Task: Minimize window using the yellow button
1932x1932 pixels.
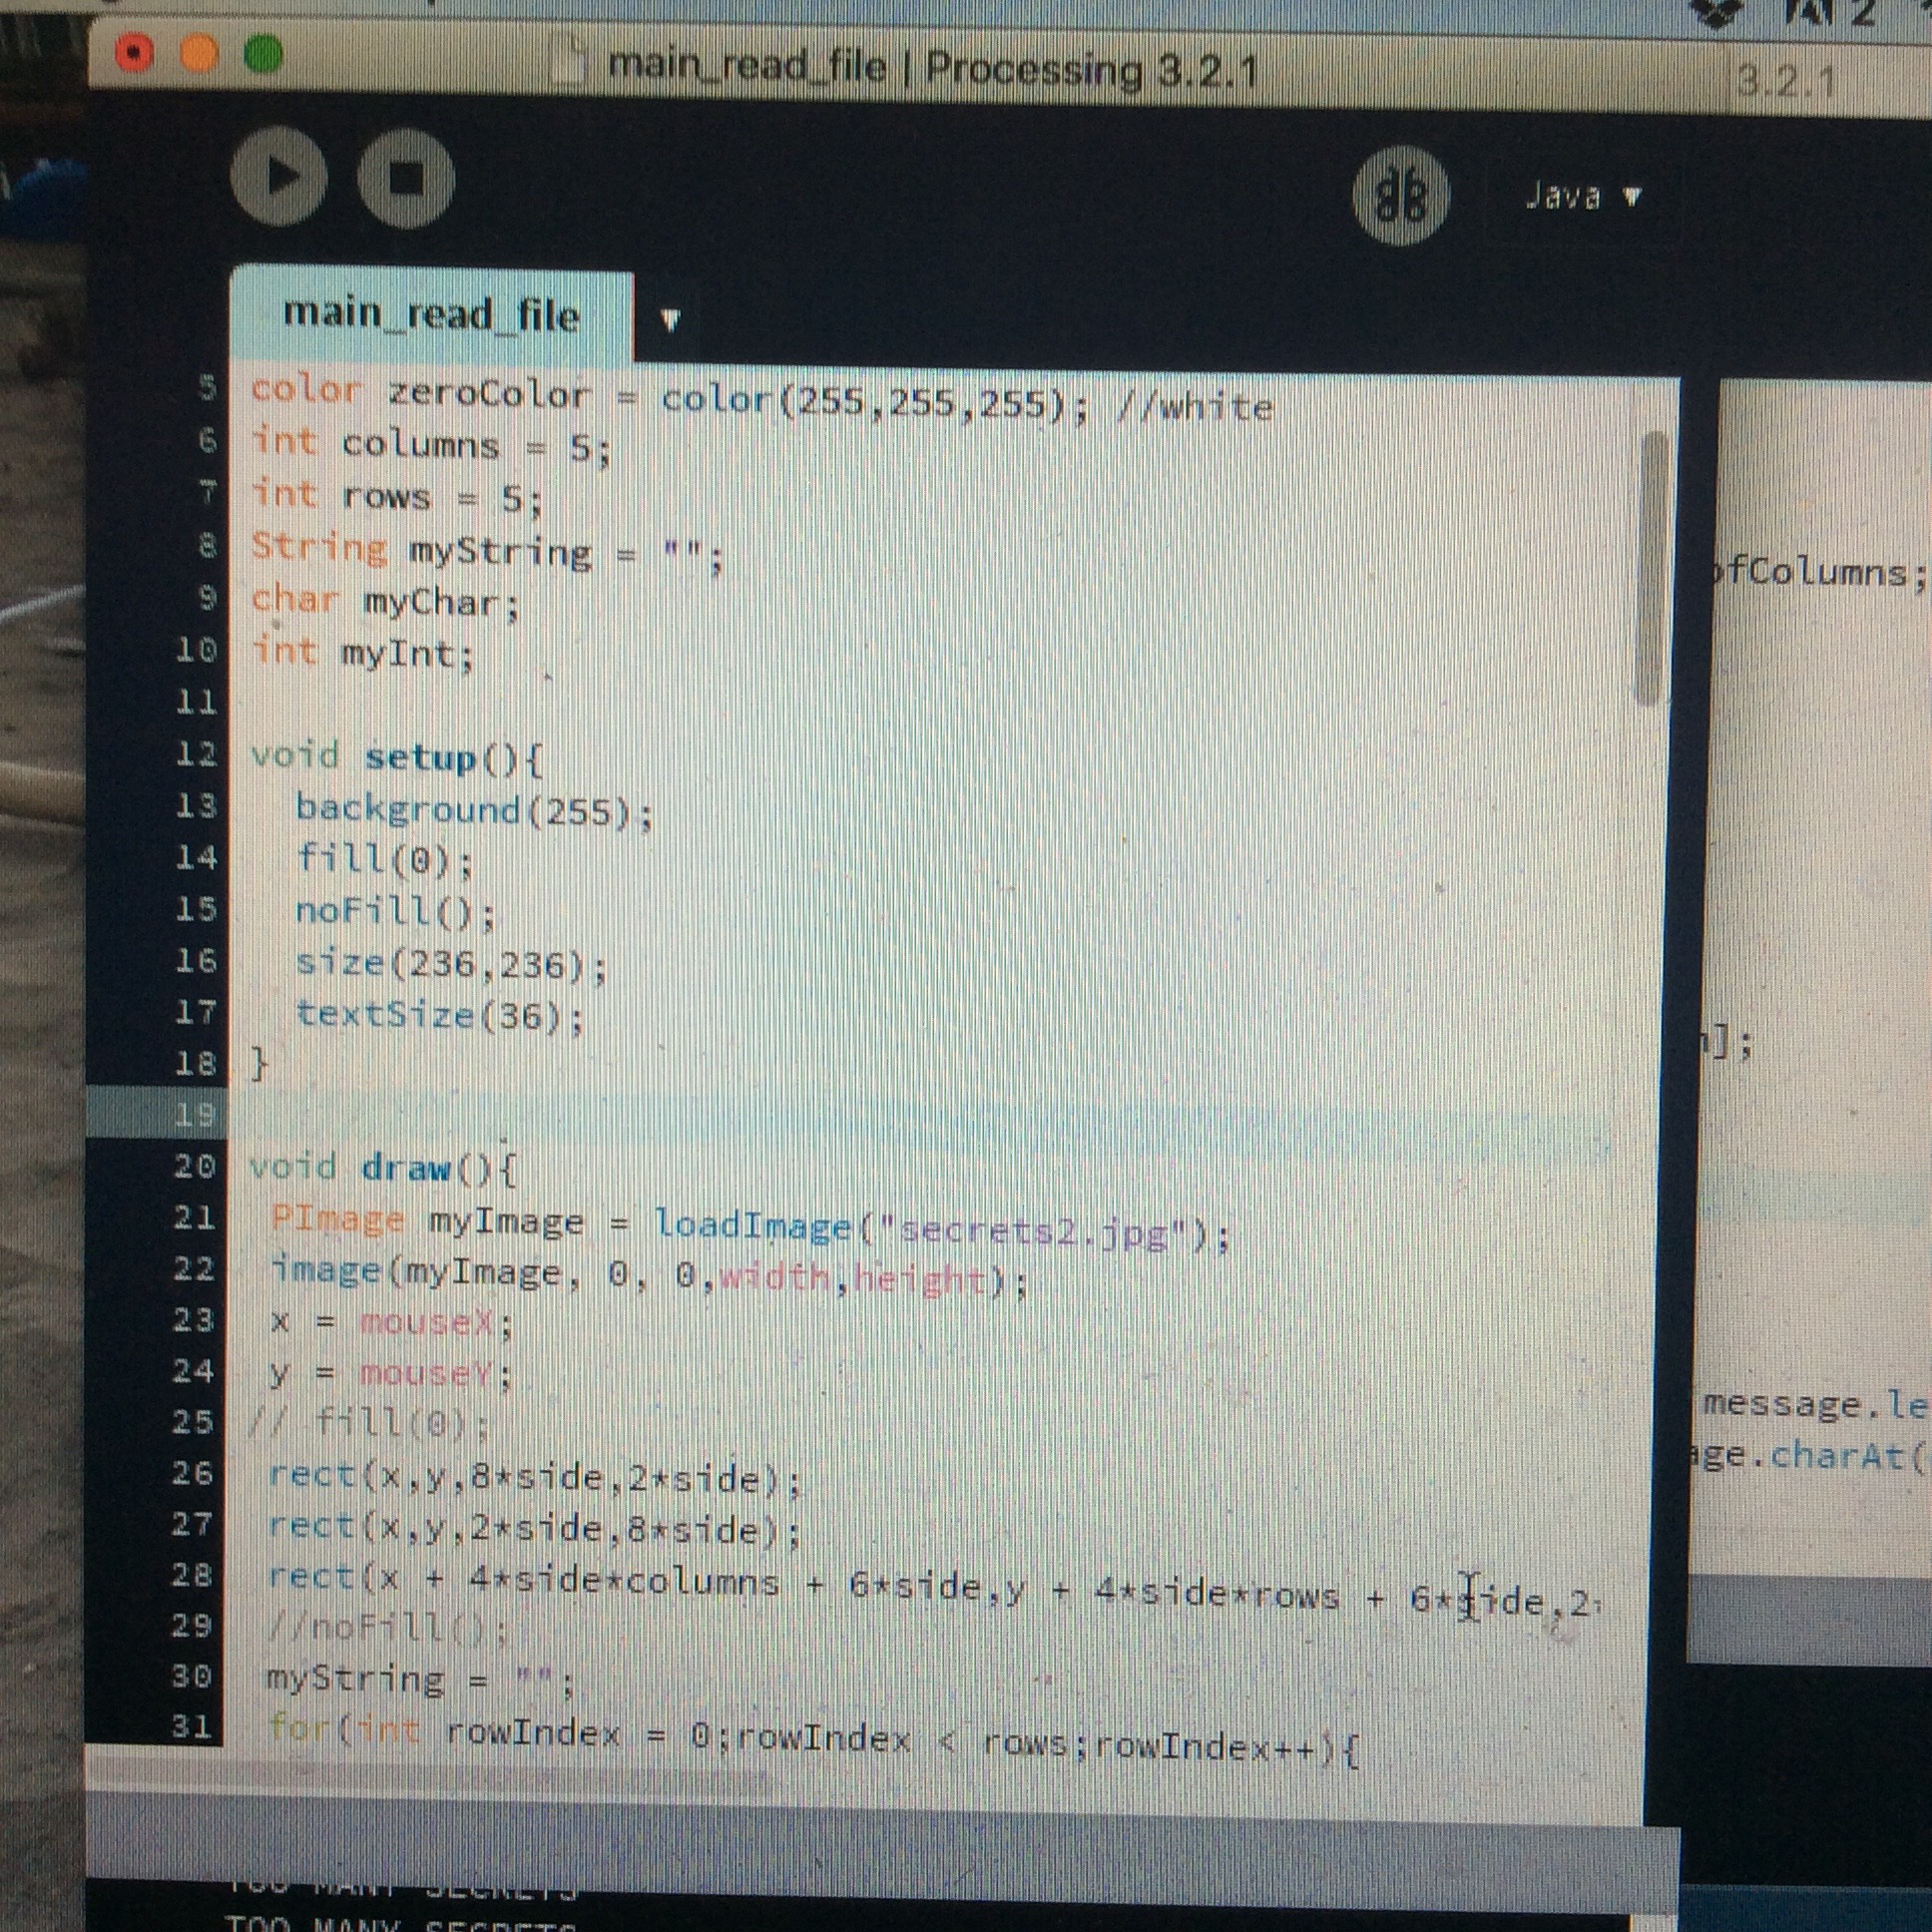Action: (199, 53)
